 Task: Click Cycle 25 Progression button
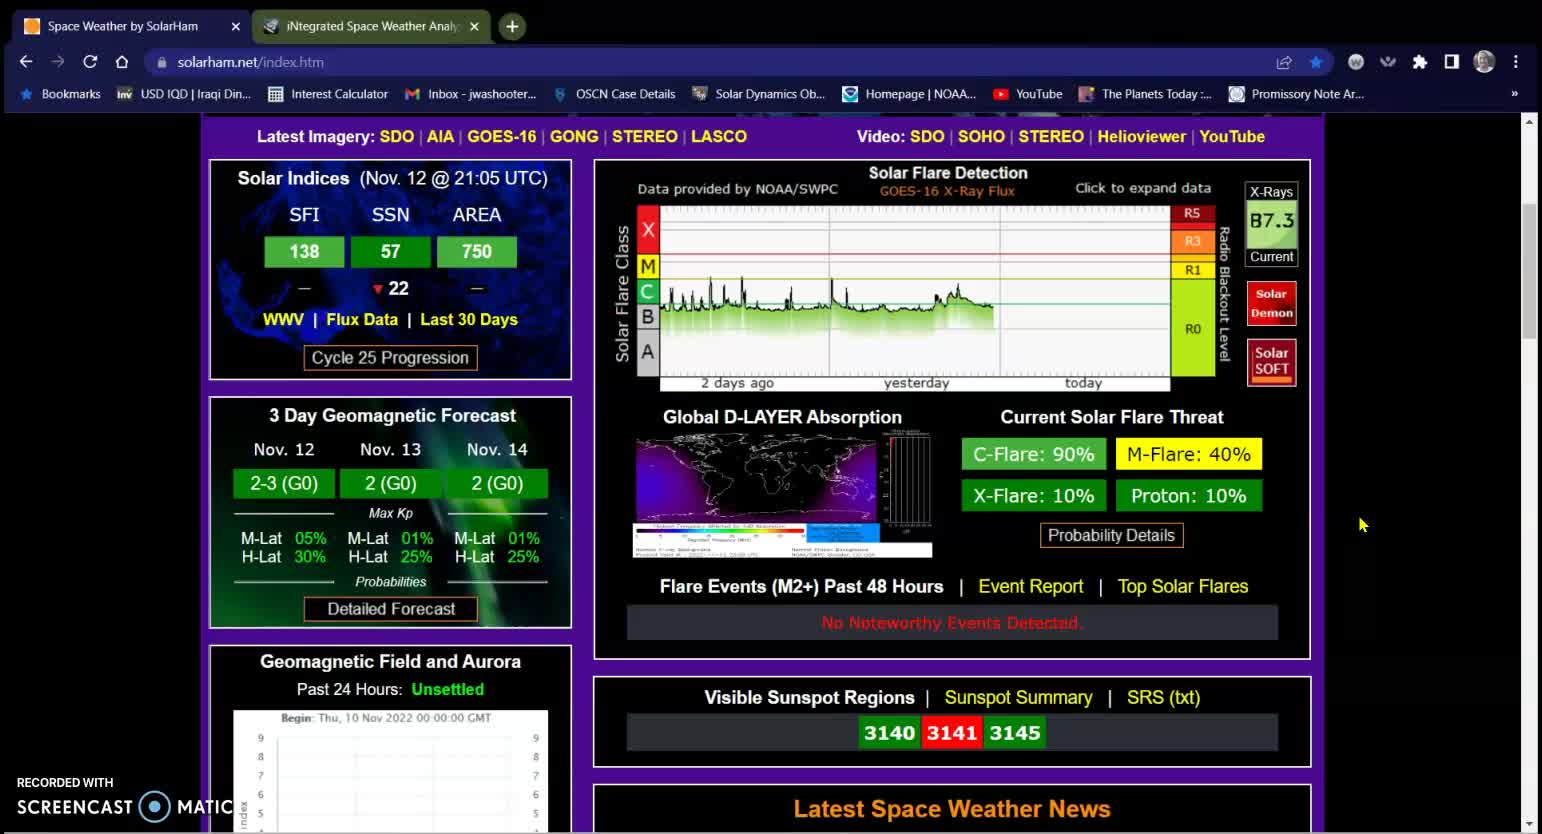[390, 358]
